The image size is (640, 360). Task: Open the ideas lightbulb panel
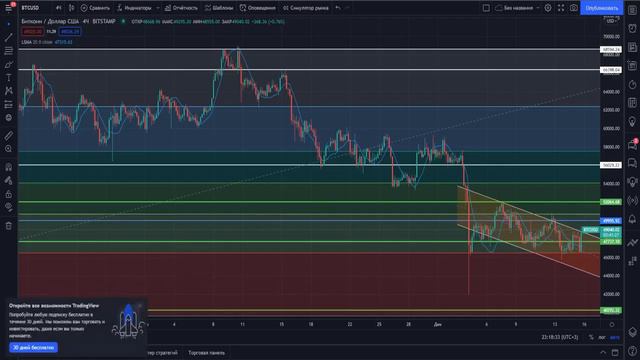tap(632, 122)
